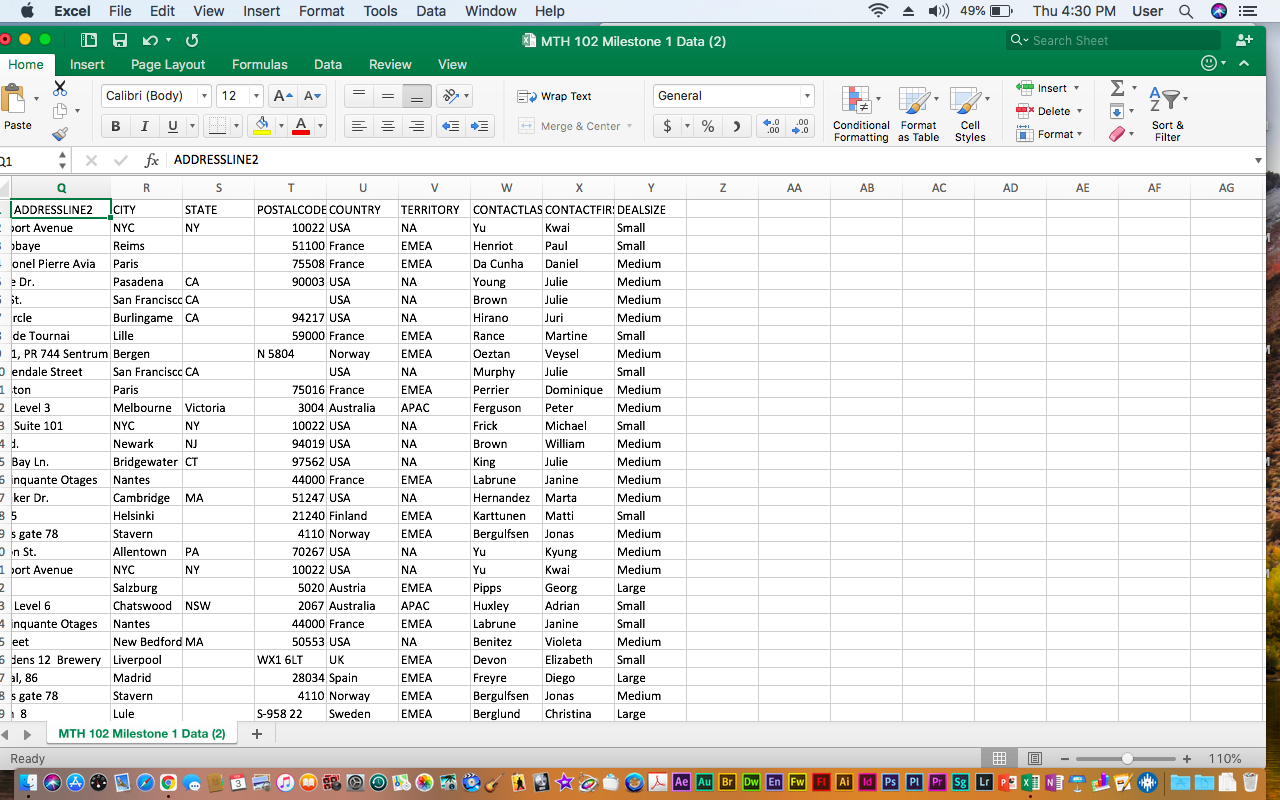The image size is (1280, 800).
Task: Click Sort & Filter button
Action: tap(1167, 113)
